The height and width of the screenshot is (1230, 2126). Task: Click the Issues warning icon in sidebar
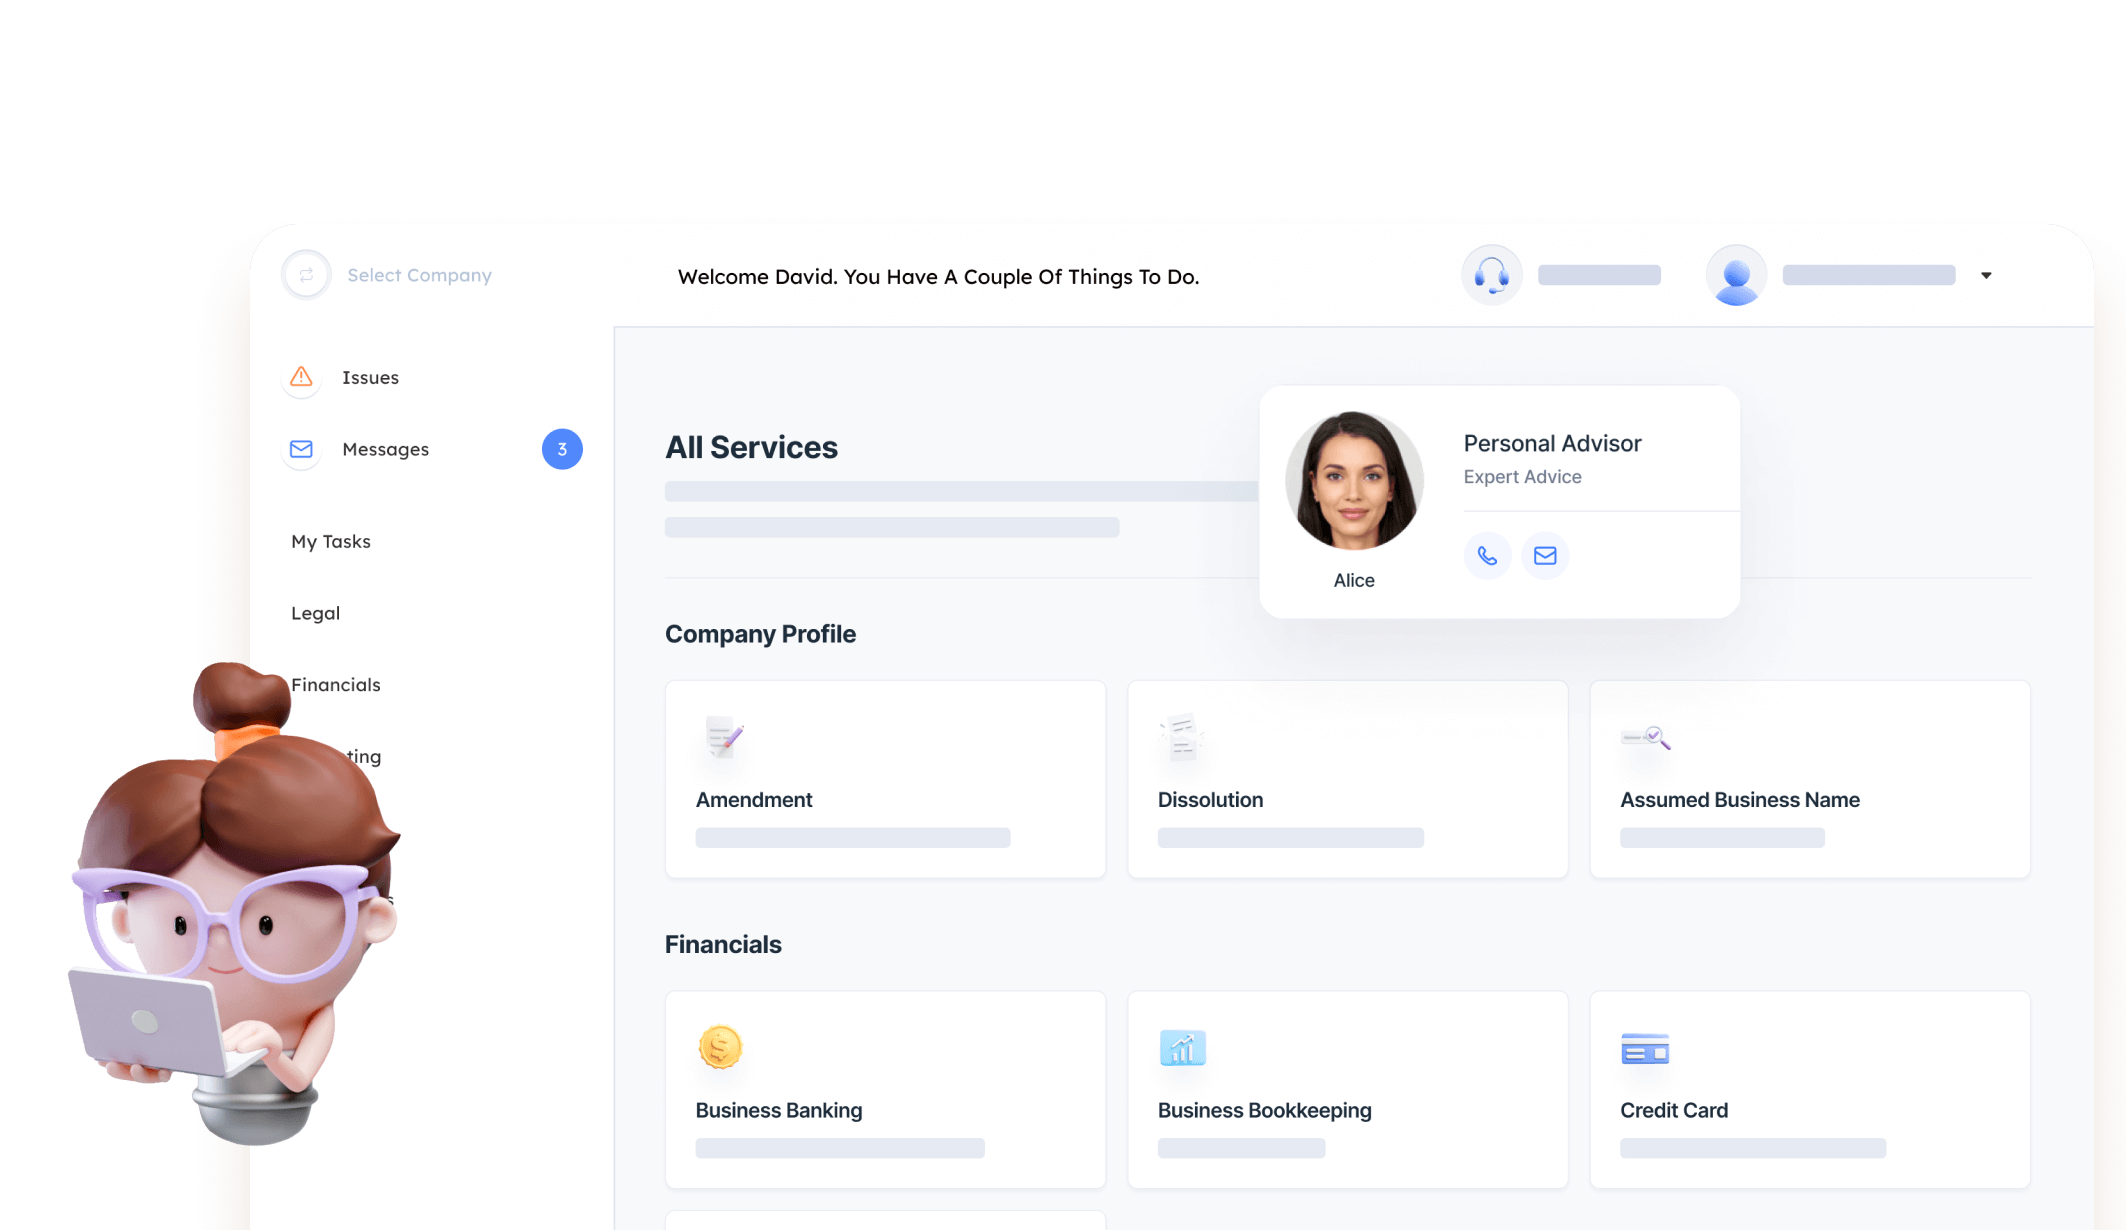(x=299, y=376)
